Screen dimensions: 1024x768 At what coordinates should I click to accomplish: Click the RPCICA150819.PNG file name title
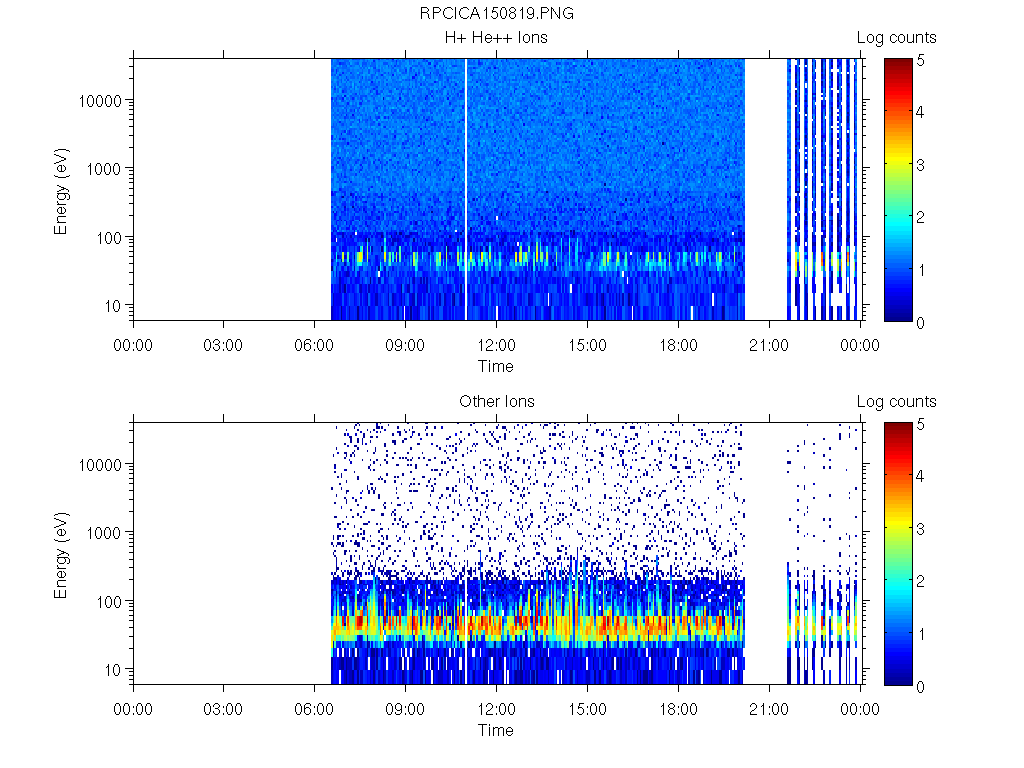(x=496, y=13)
